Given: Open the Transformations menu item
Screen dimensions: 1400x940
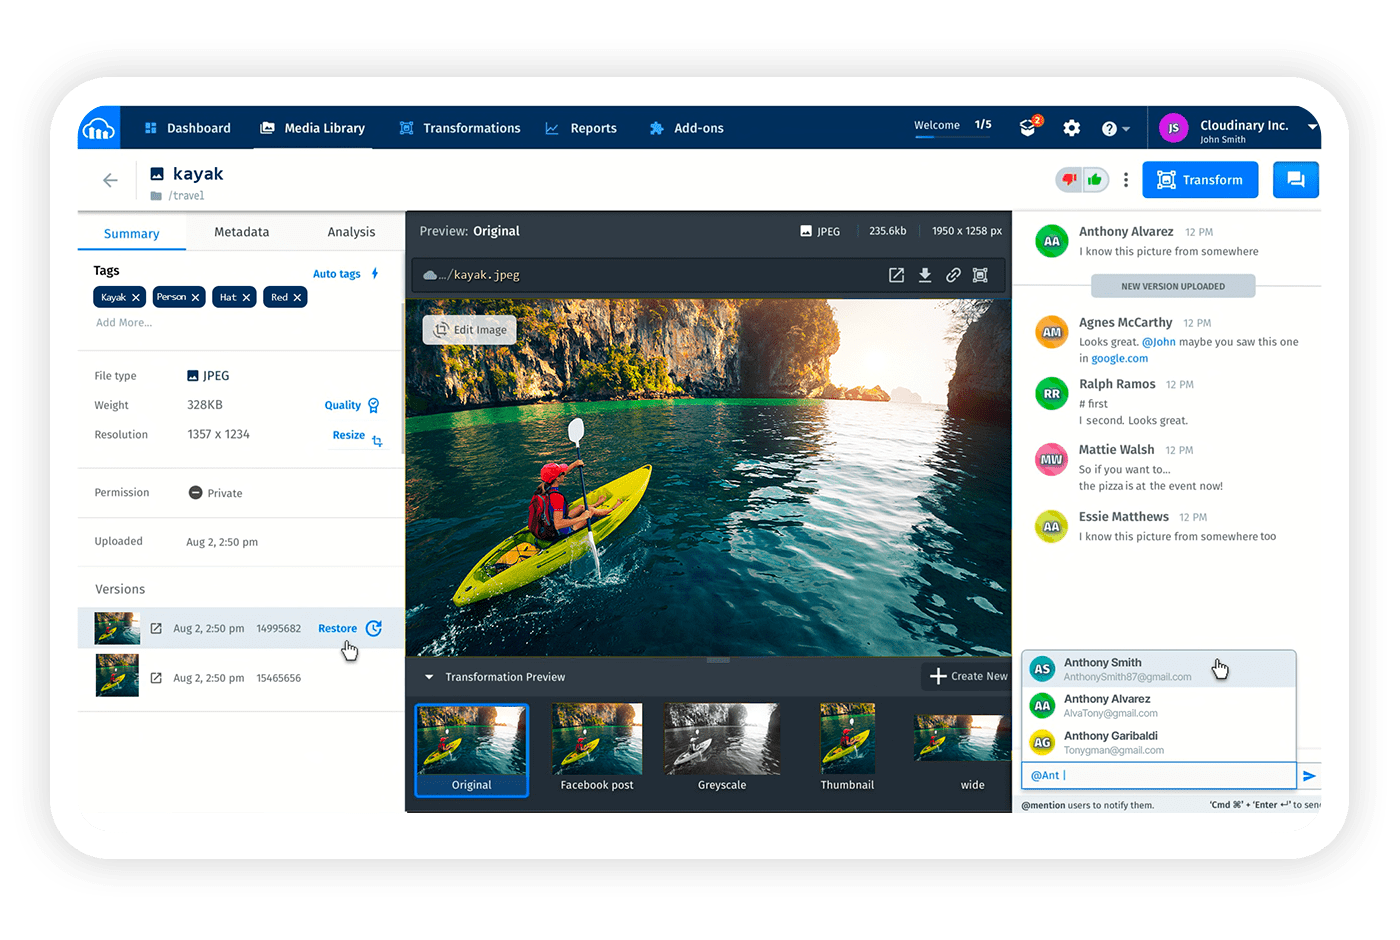Looking at the screenshot, I should 460,128.
